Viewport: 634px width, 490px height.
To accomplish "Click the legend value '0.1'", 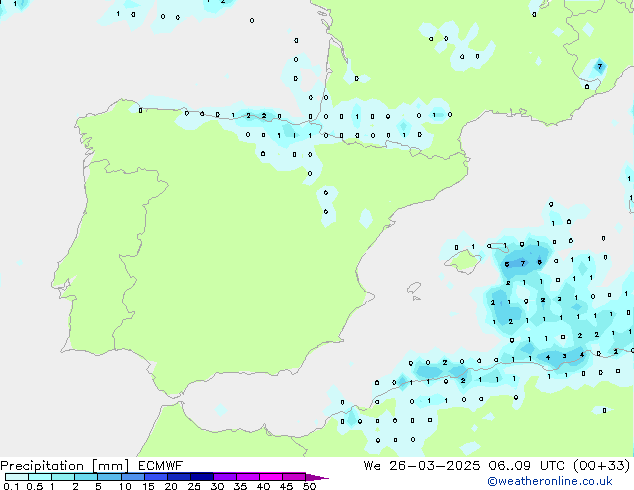I will pyautogui.click(x=11, y=486).
